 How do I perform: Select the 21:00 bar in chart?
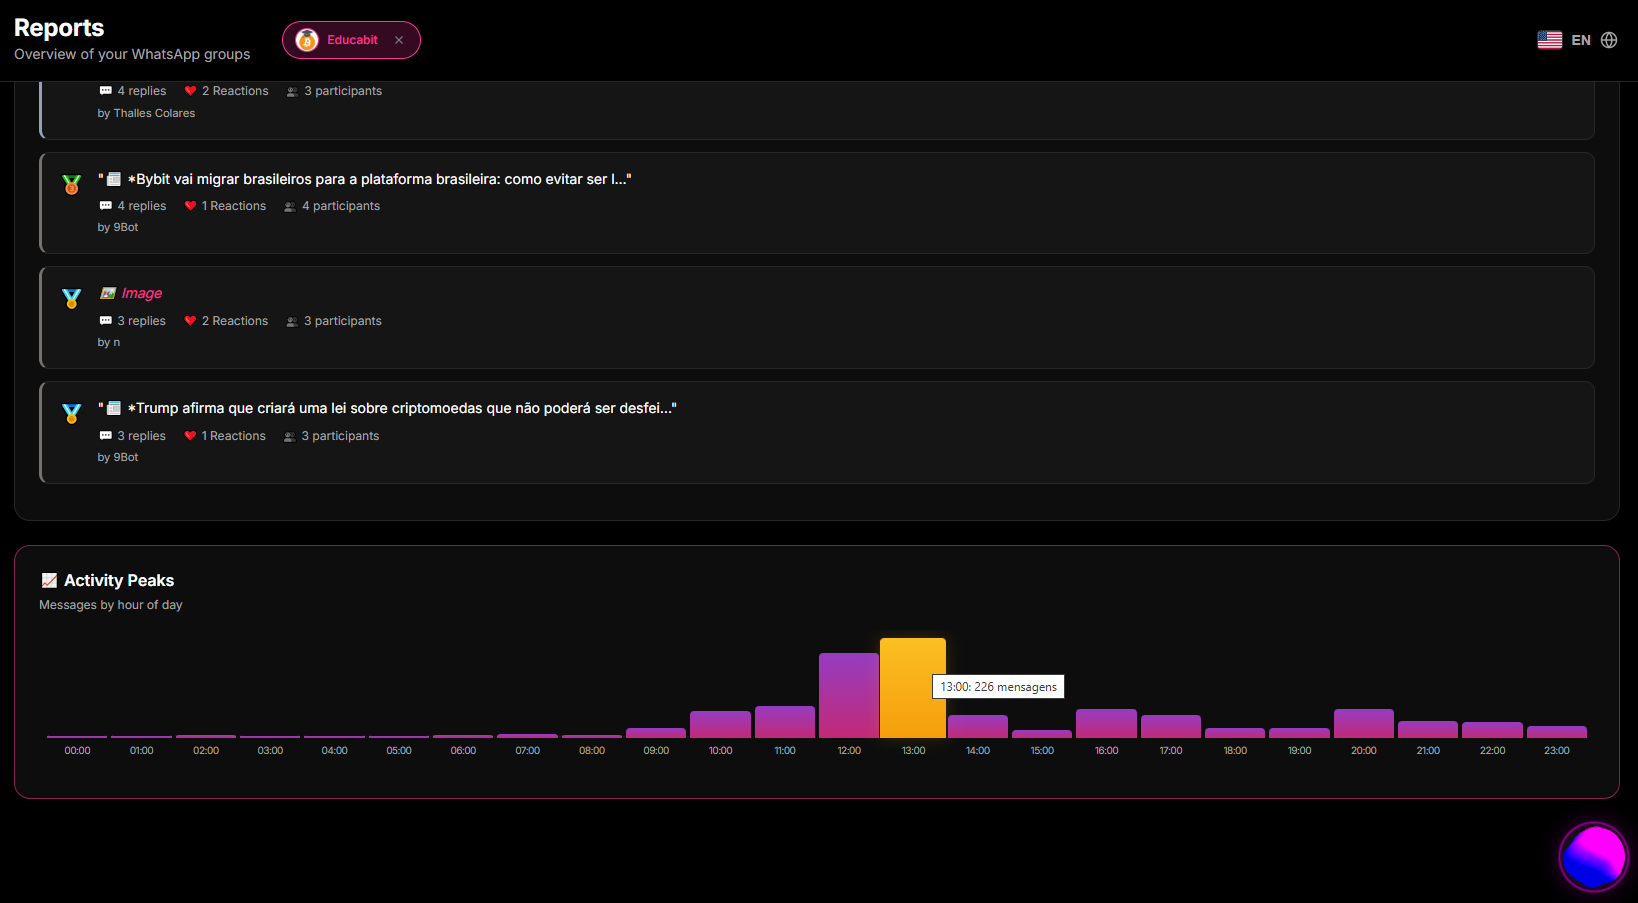pyautogui.click(x=1428, y=730)
